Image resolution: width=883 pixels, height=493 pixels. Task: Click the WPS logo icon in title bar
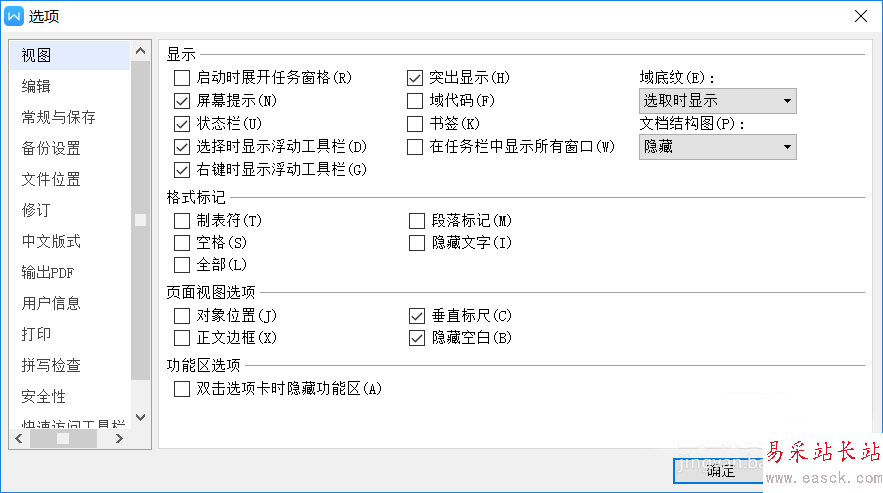[x=15, y=15]
